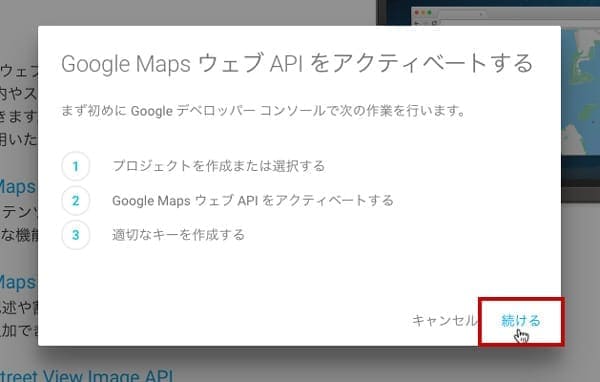Click the step 1 number circle
This screenshot has height=382, width=600.
[76, 166]
